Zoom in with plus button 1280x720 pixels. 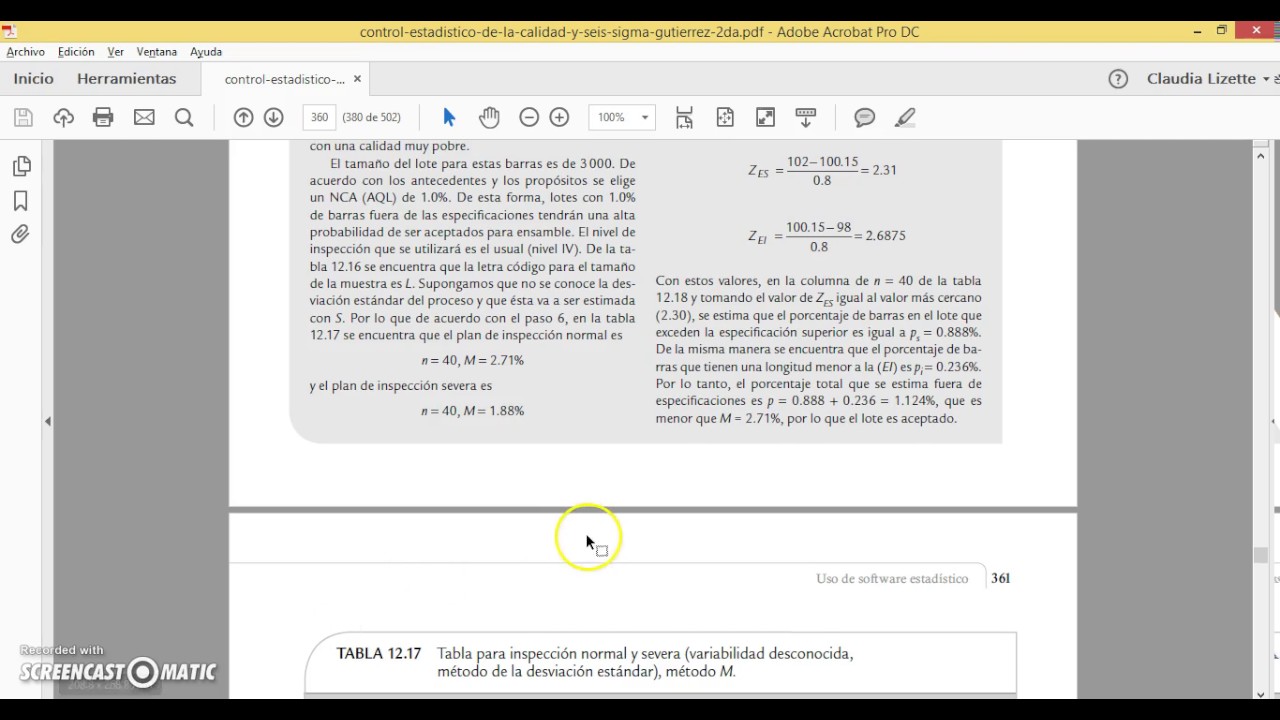[559, 118]
